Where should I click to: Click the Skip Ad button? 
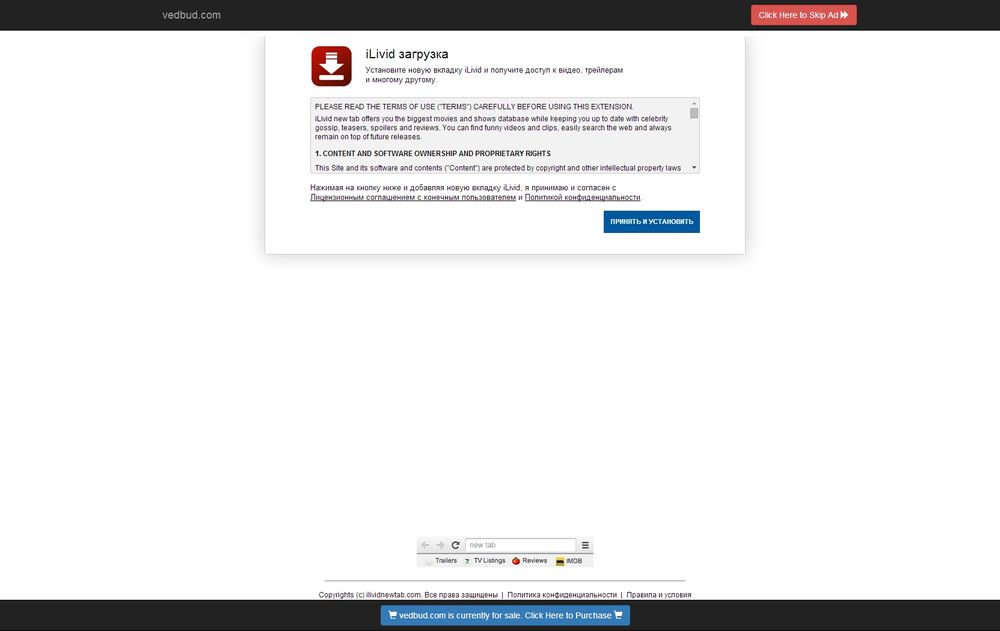(804, 15)
